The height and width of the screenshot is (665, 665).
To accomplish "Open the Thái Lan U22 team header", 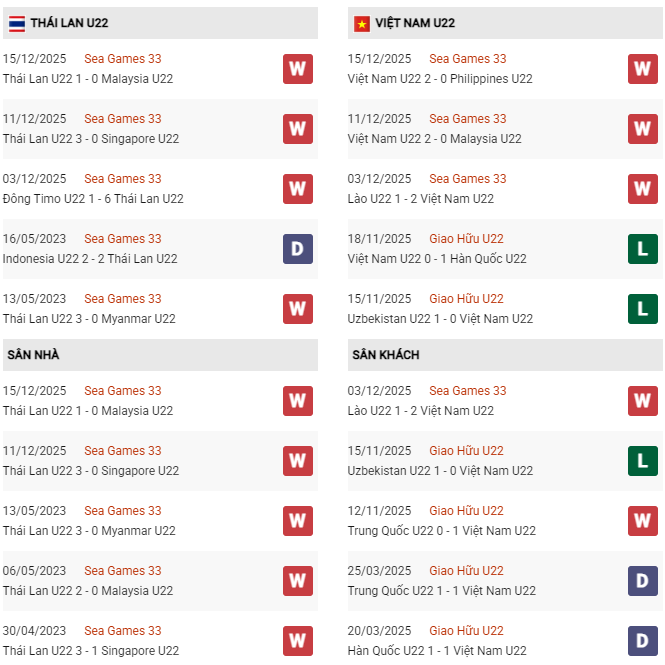I will pos(70,23).
